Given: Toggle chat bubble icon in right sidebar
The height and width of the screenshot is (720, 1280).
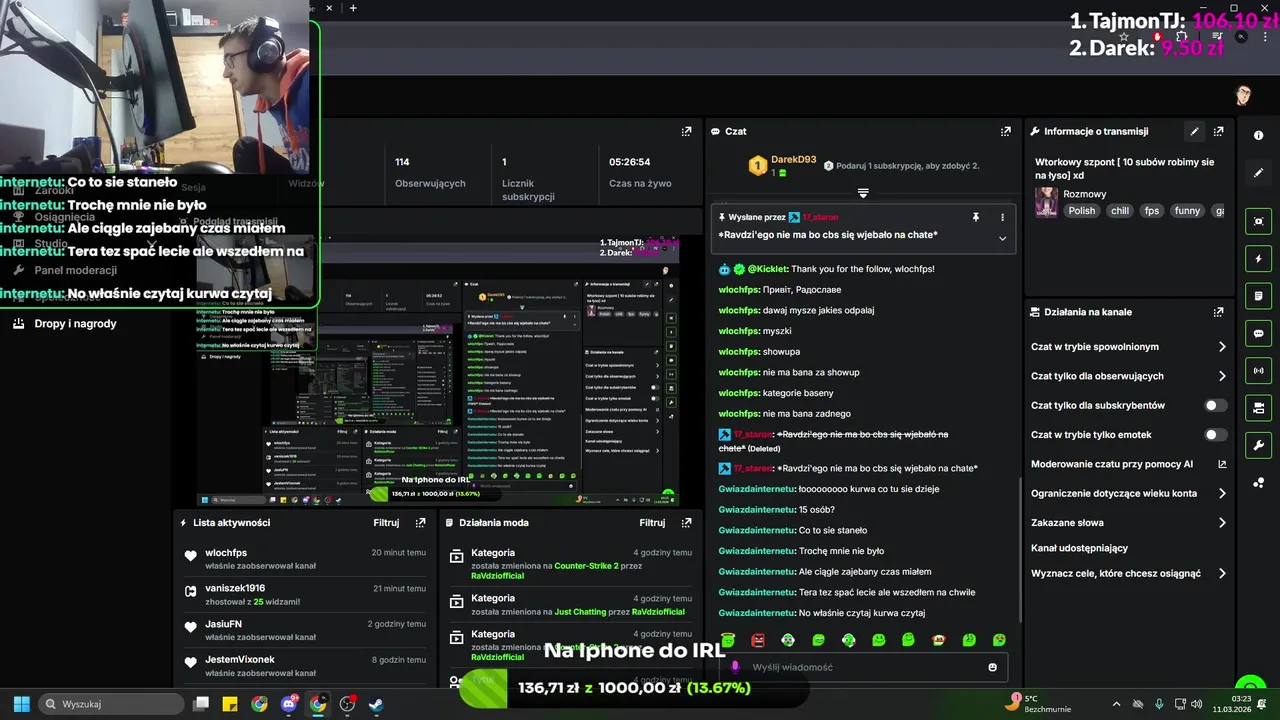Looking at the screenshot, I should click(x=1258, y=333).
